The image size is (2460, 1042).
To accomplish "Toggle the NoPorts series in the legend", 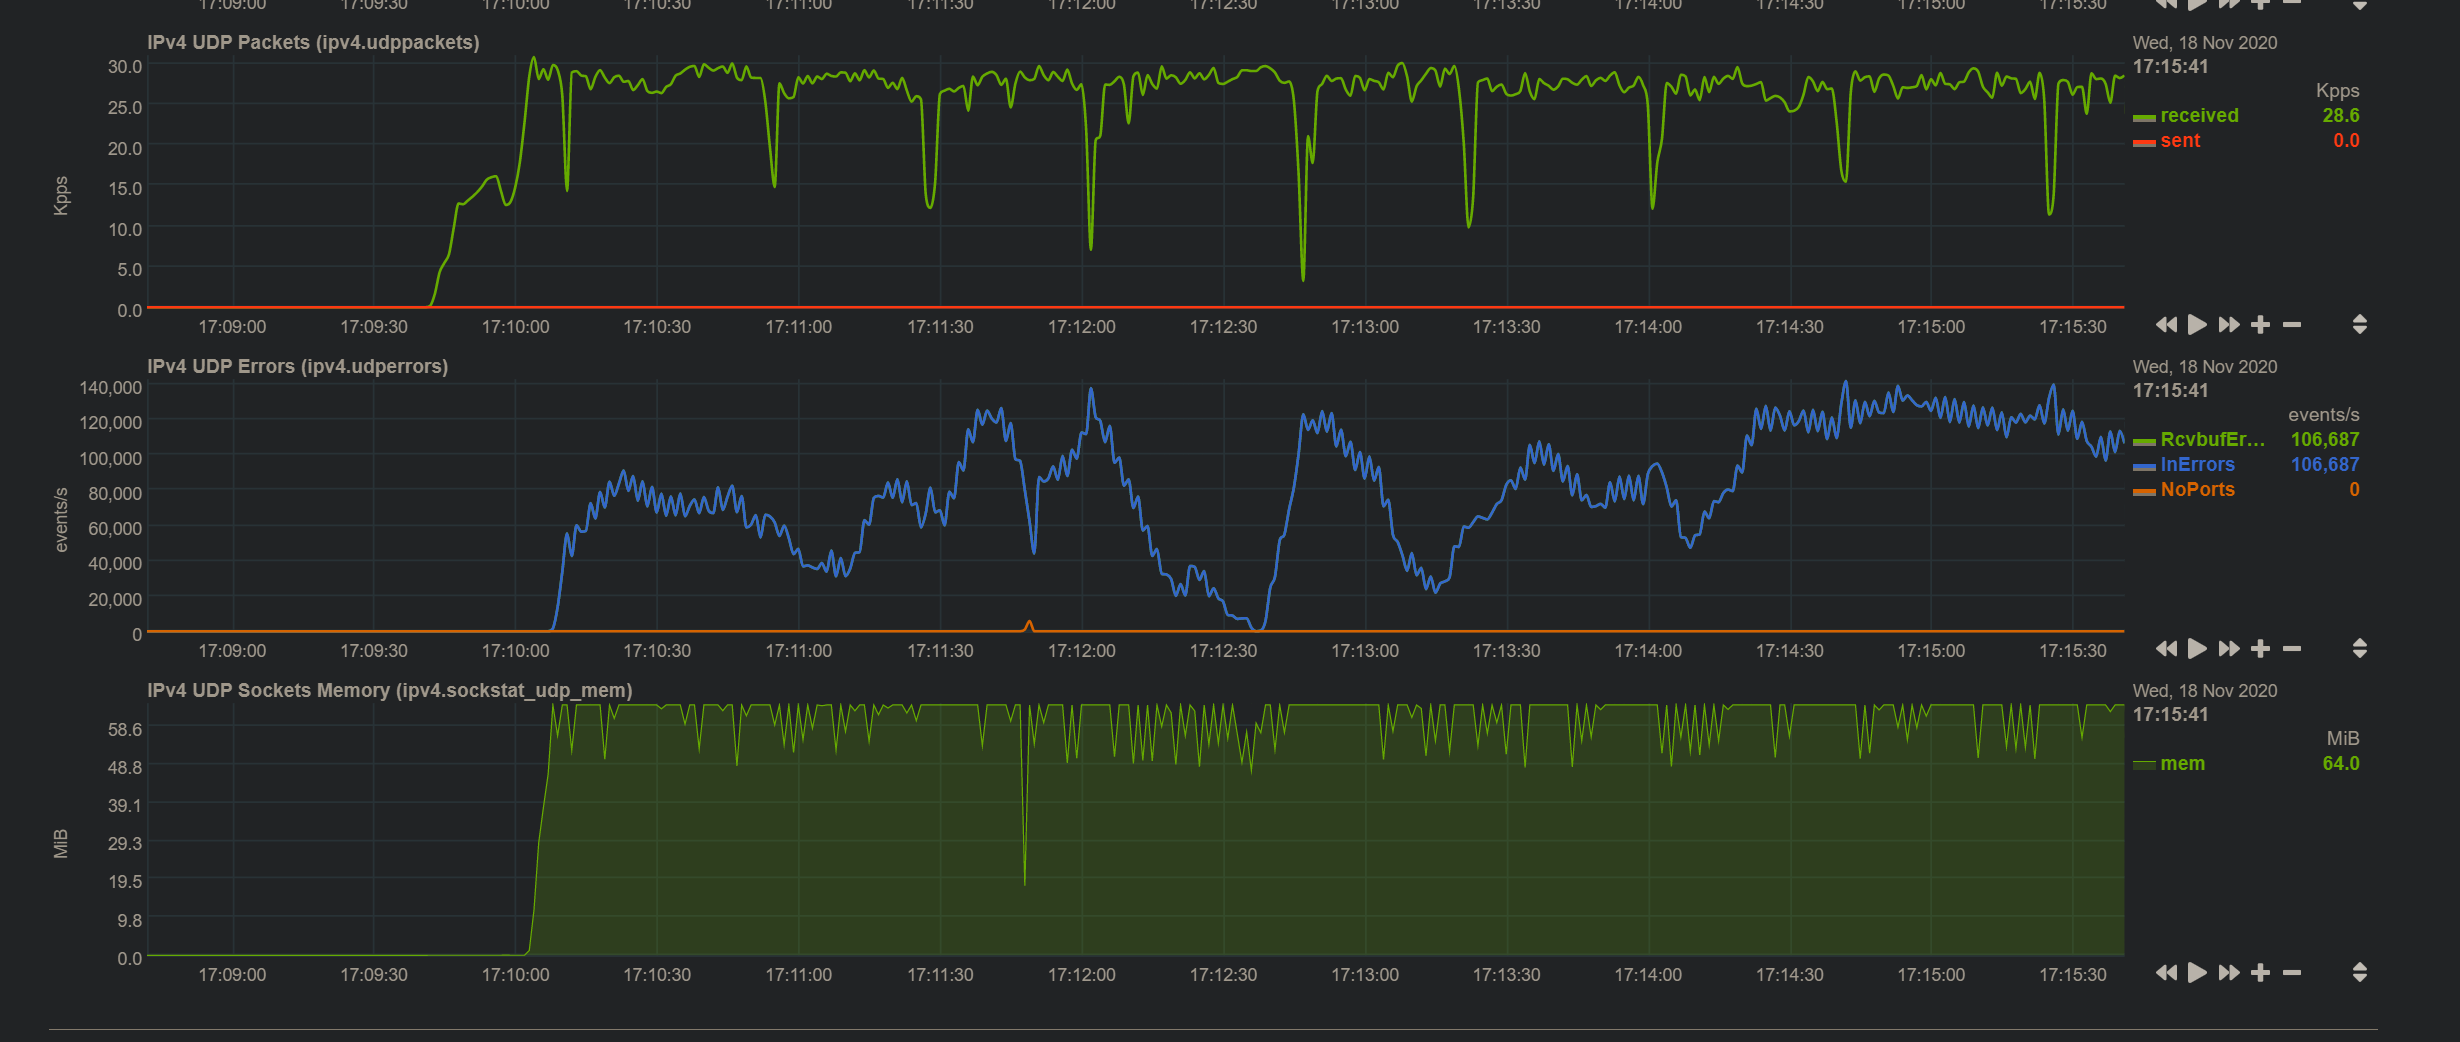I will point(2196,489).
